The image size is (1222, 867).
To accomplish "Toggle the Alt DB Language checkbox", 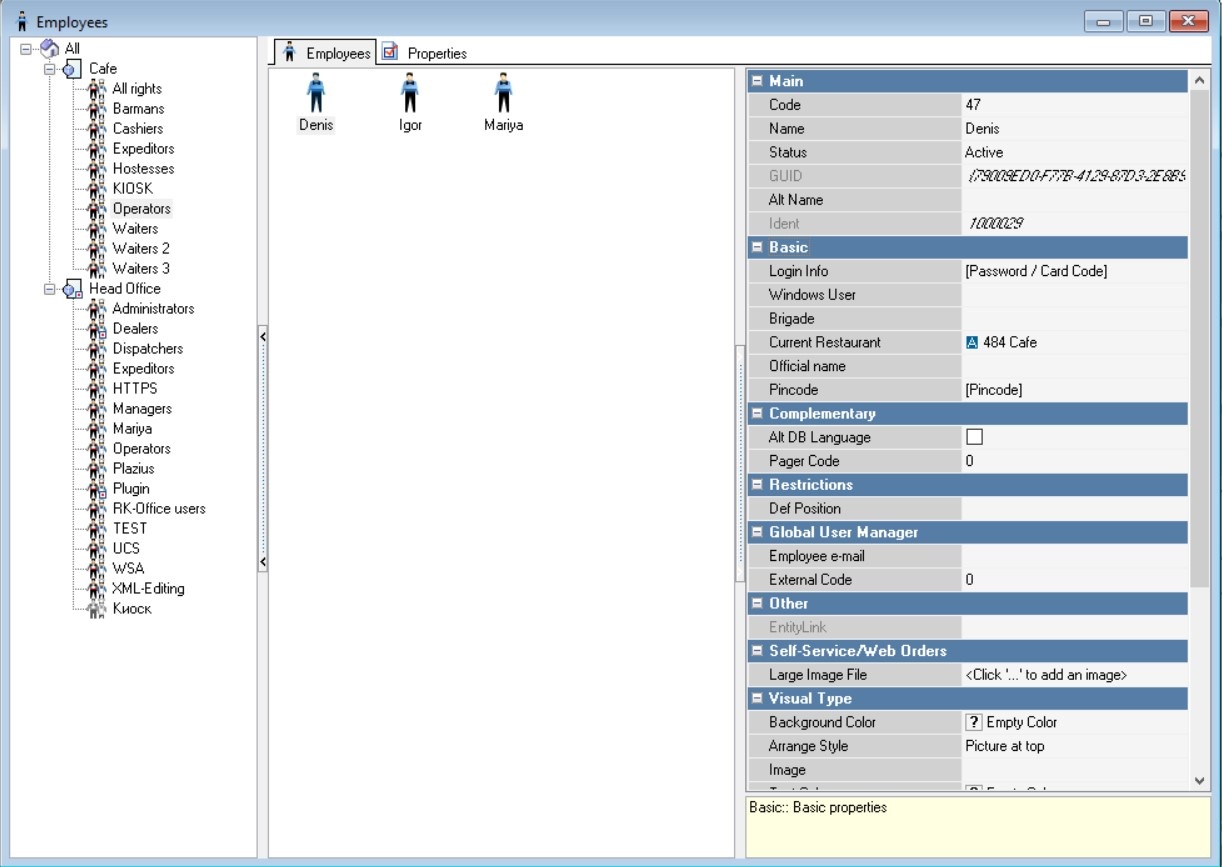I will pyautogui.click(x=974, y=437).
